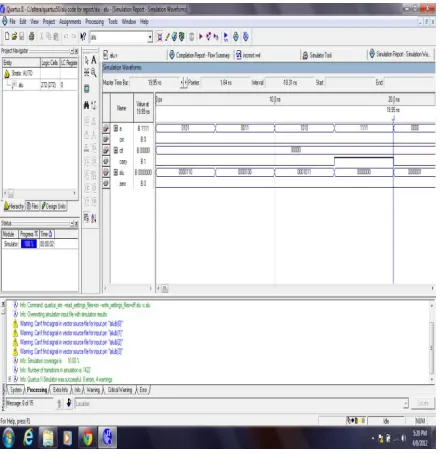Select the Zoom magnifier tool in waveform toolbar

click(94, 72)
